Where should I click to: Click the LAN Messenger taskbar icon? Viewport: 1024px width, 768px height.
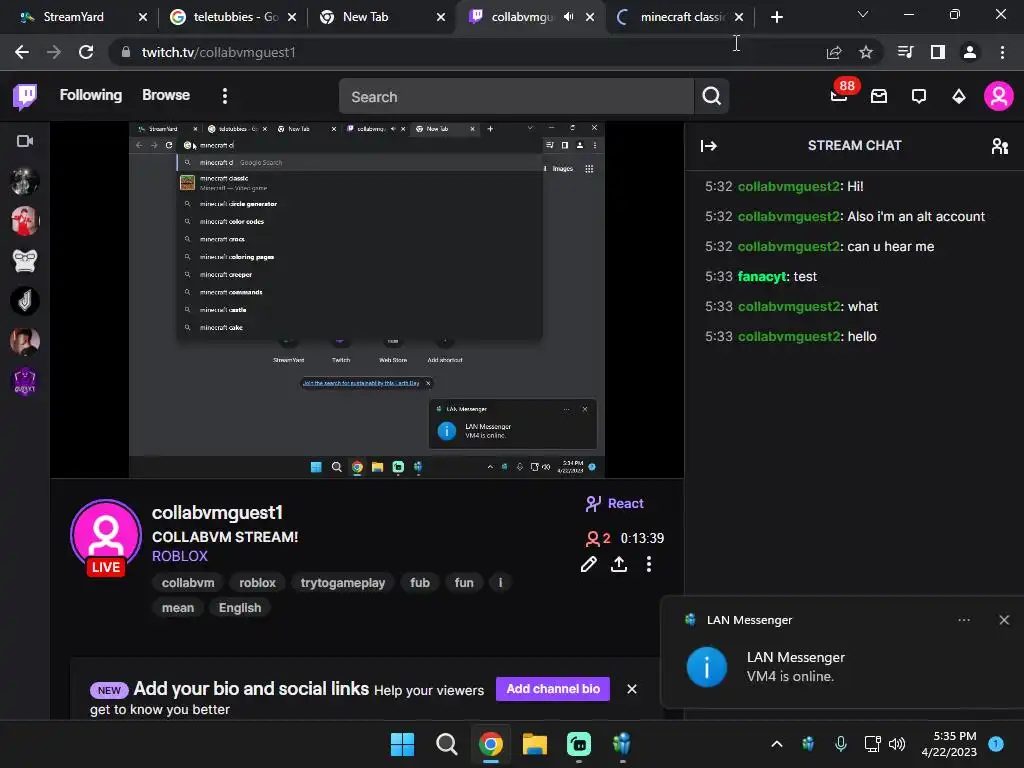tap(622, 744)
